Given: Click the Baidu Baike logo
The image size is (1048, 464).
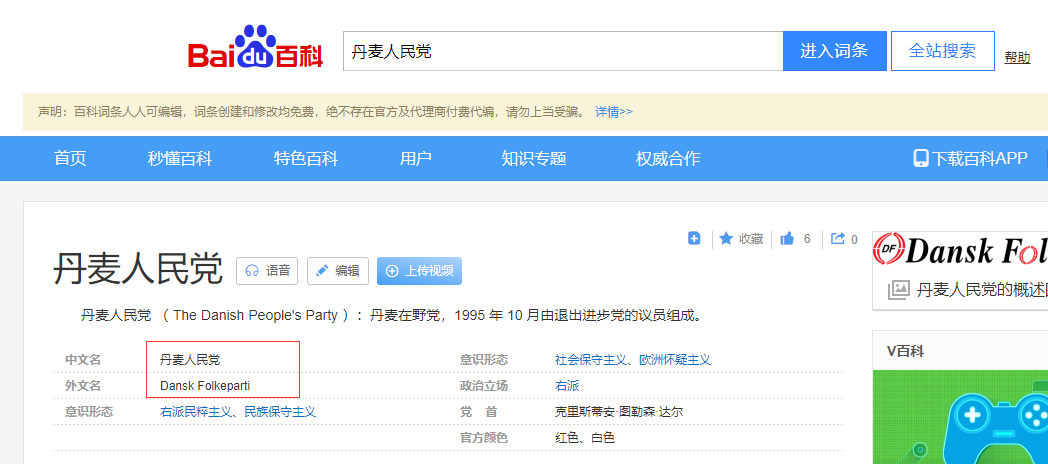Looking at the screenshot, I should (255, 47).
